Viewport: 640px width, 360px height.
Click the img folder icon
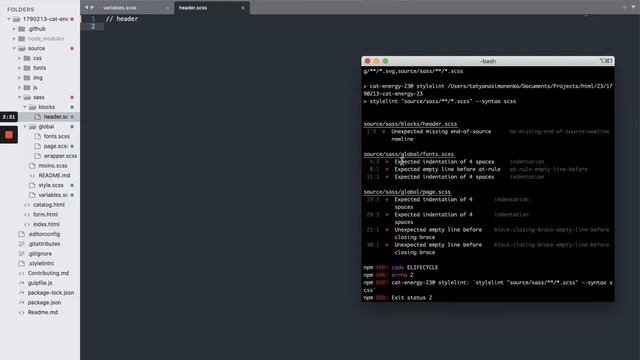[x=27, y=78]
